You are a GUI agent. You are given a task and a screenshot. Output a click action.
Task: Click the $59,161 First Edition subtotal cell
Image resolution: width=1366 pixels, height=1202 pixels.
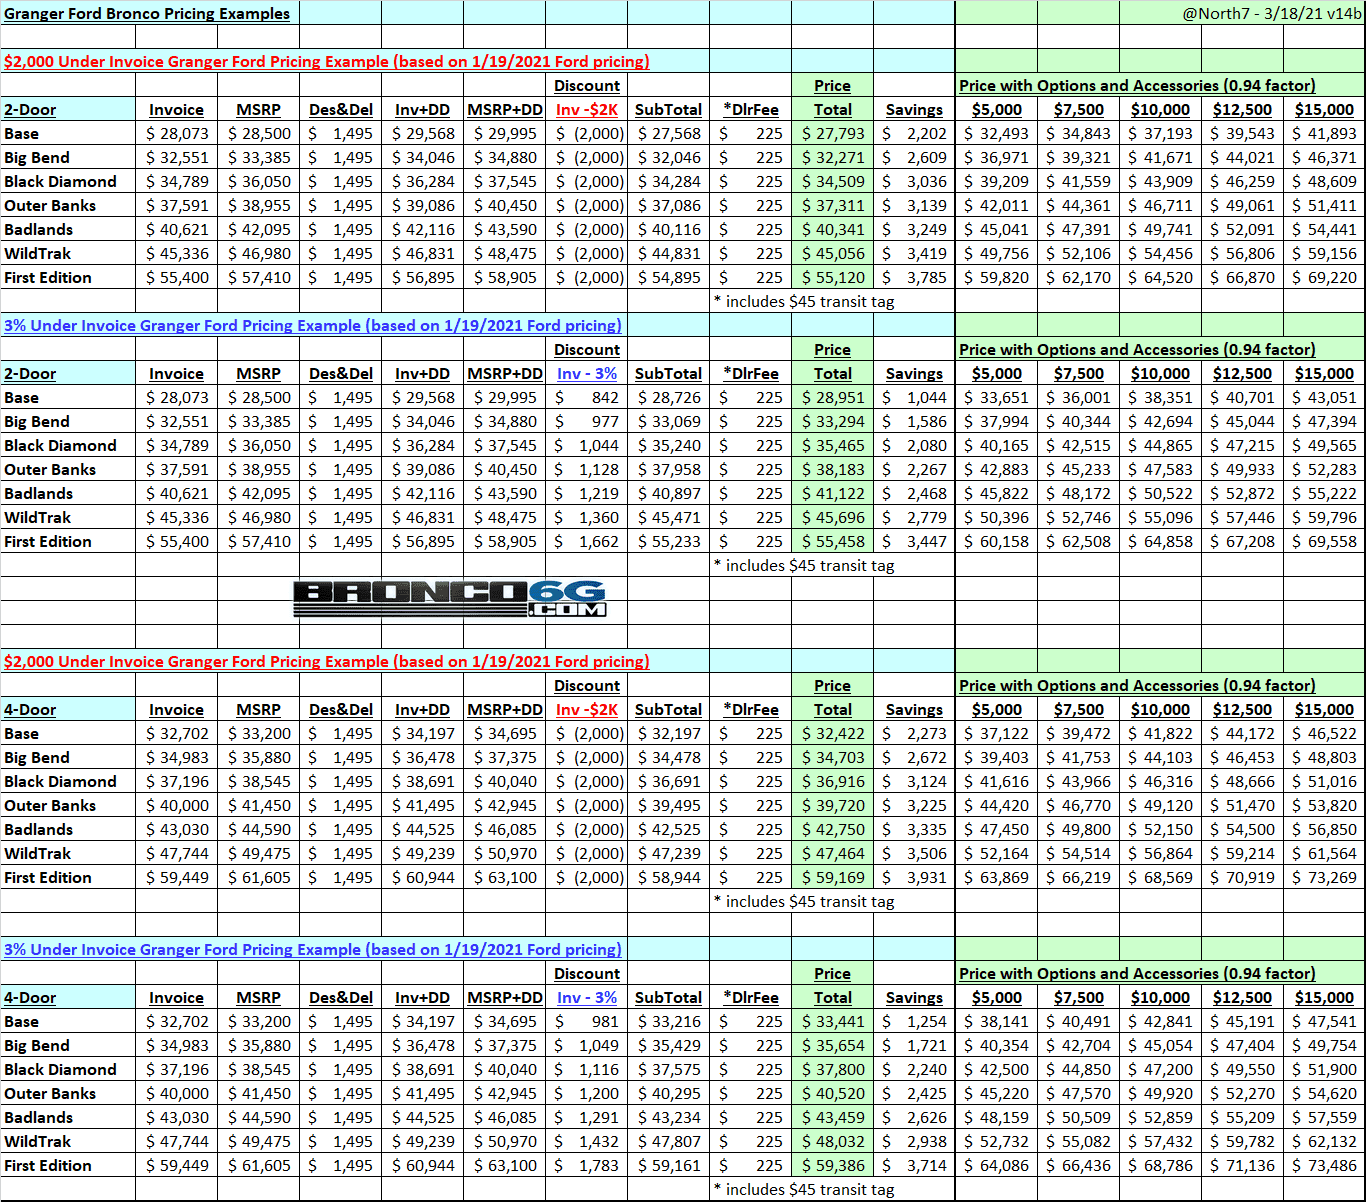[x=669, y=1165]
